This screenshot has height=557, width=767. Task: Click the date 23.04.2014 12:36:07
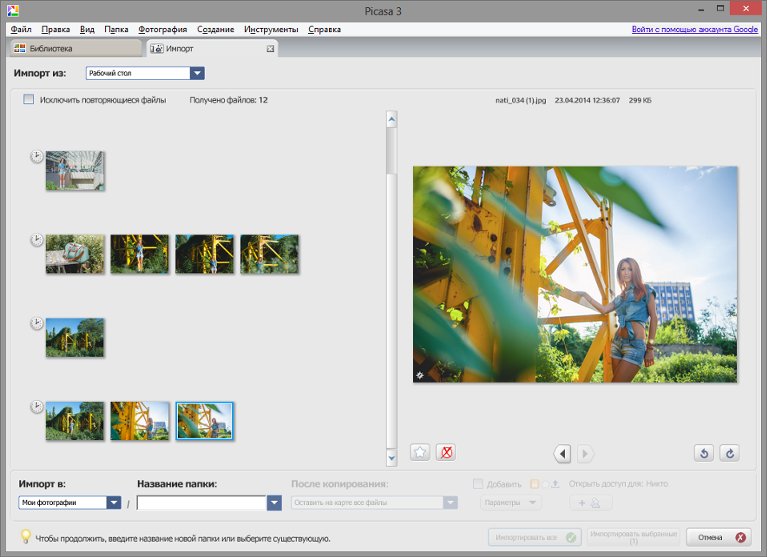(x=587, y=100)
